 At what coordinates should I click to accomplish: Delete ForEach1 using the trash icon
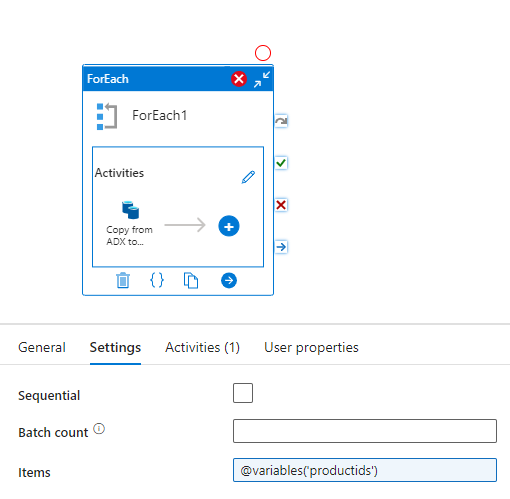[123, 280]
